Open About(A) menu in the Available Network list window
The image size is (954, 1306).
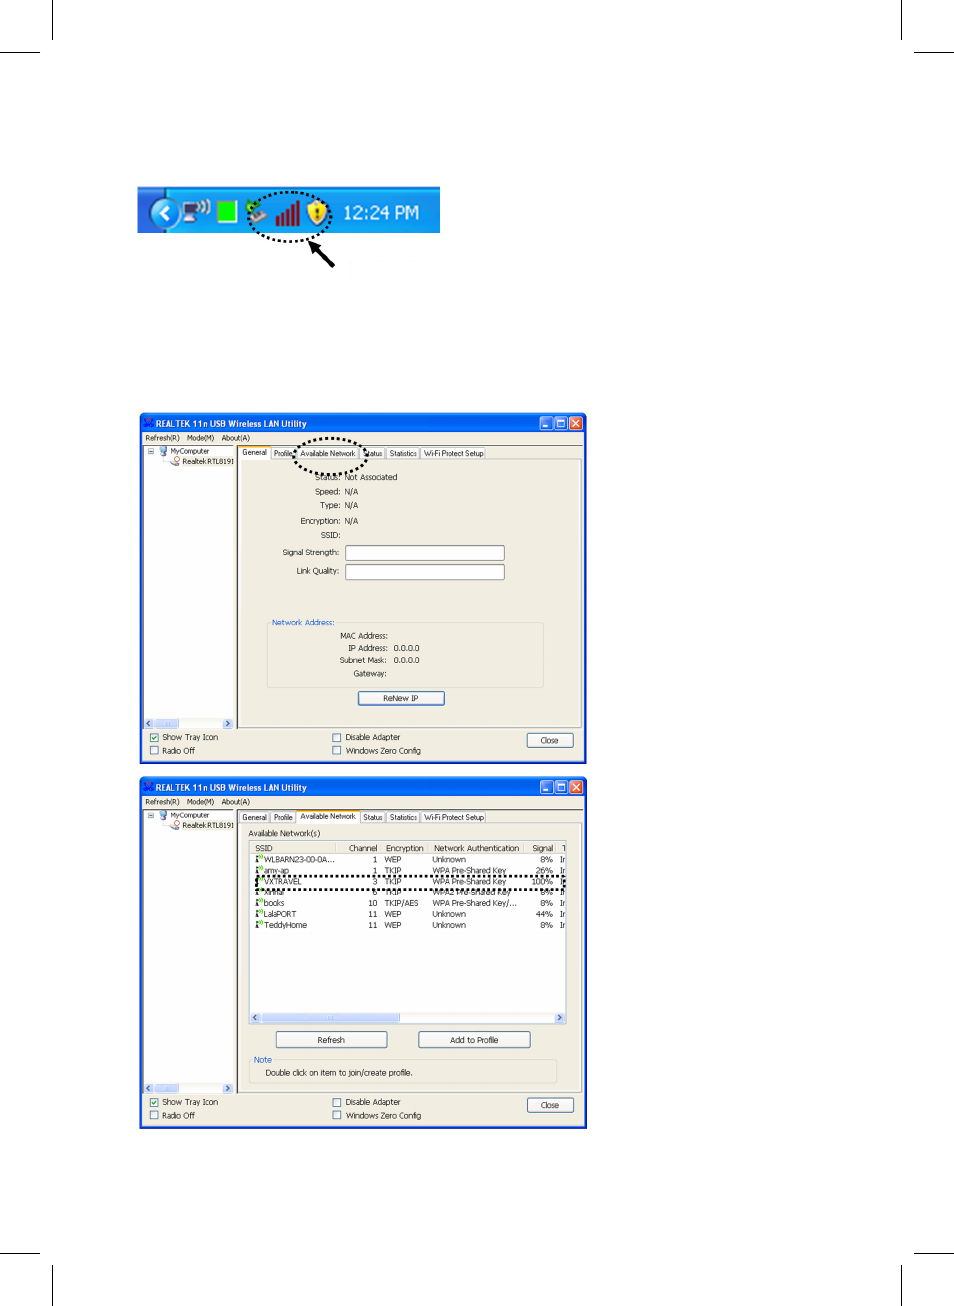coord(236,802)
